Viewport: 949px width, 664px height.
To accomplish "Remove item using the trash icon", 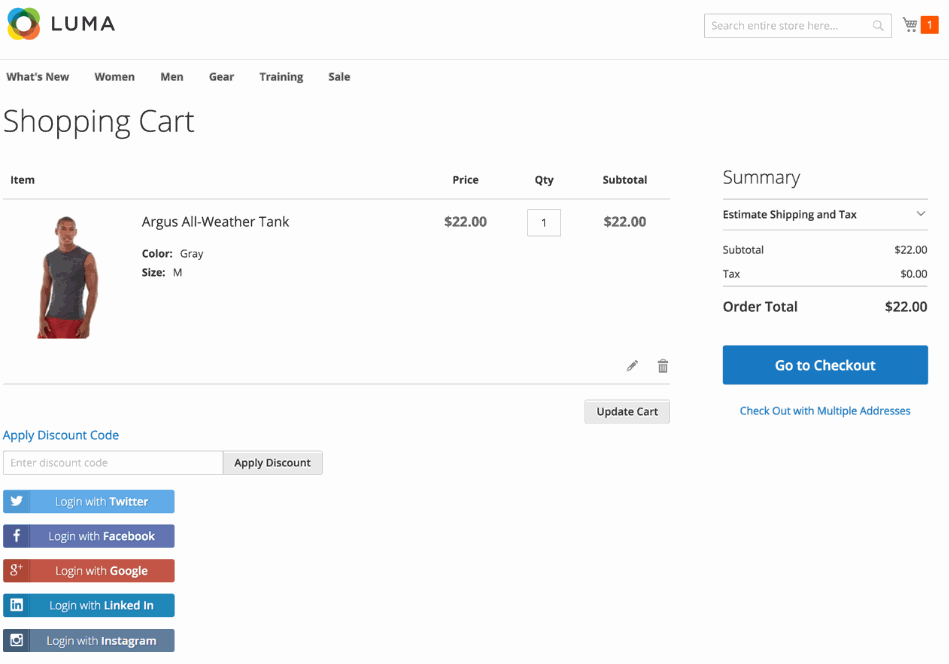I will 662,366.
